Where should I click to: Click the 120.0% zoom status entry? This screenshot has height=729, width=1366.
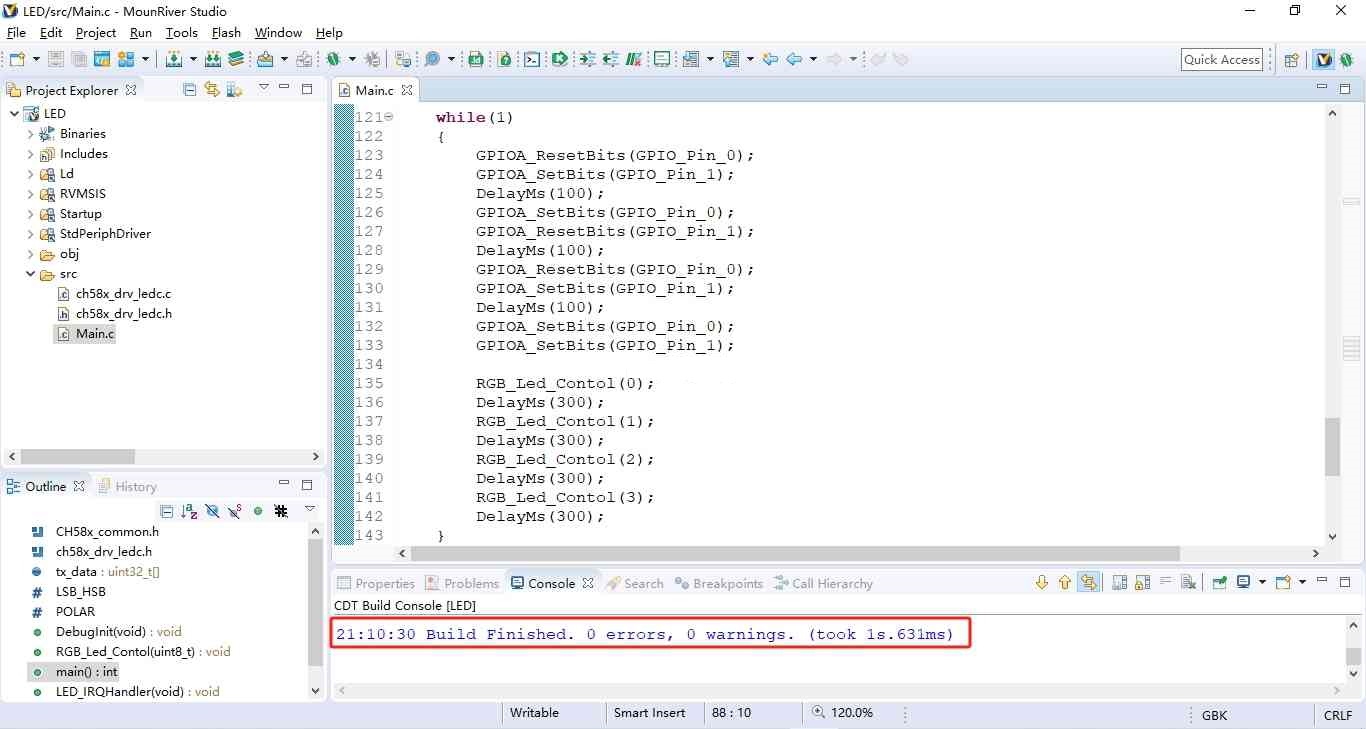[x=842, y=714]
